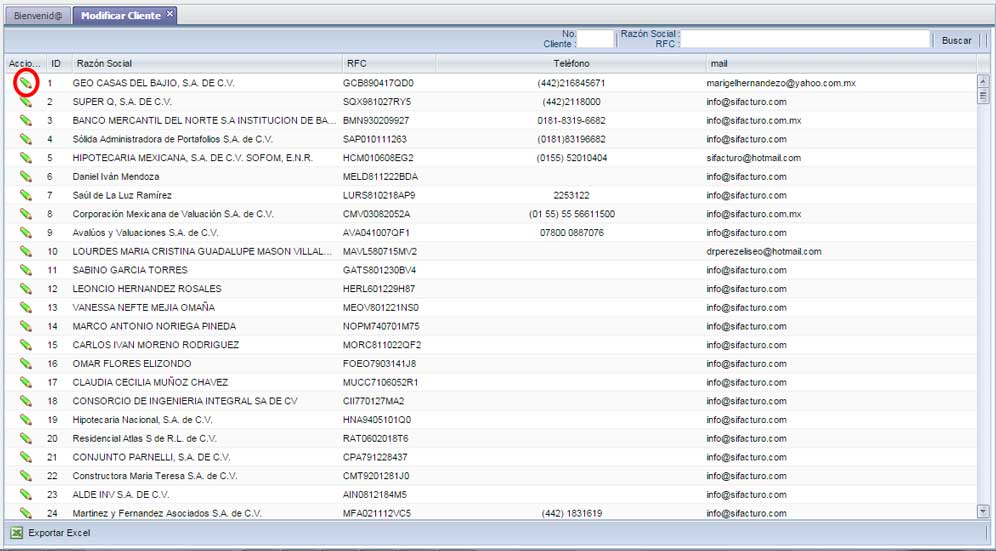Switch to the Bienvenid@ tab
The height and width of the screenshot is (551, 996).
click(x=38, y=16)
